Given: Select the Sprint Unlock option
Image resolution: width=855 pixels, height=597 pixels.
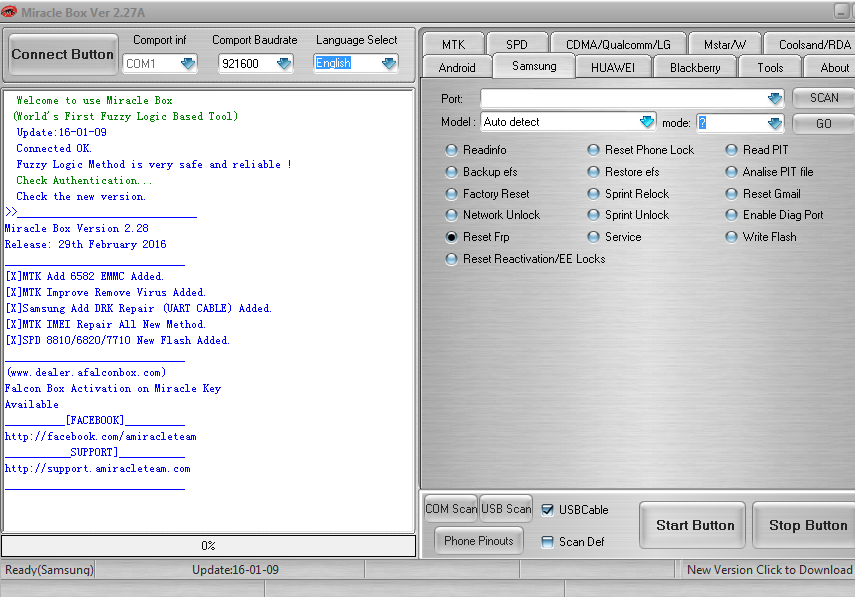Looking at the screenshot, I should pyautogui.click(x=628, y=215).
